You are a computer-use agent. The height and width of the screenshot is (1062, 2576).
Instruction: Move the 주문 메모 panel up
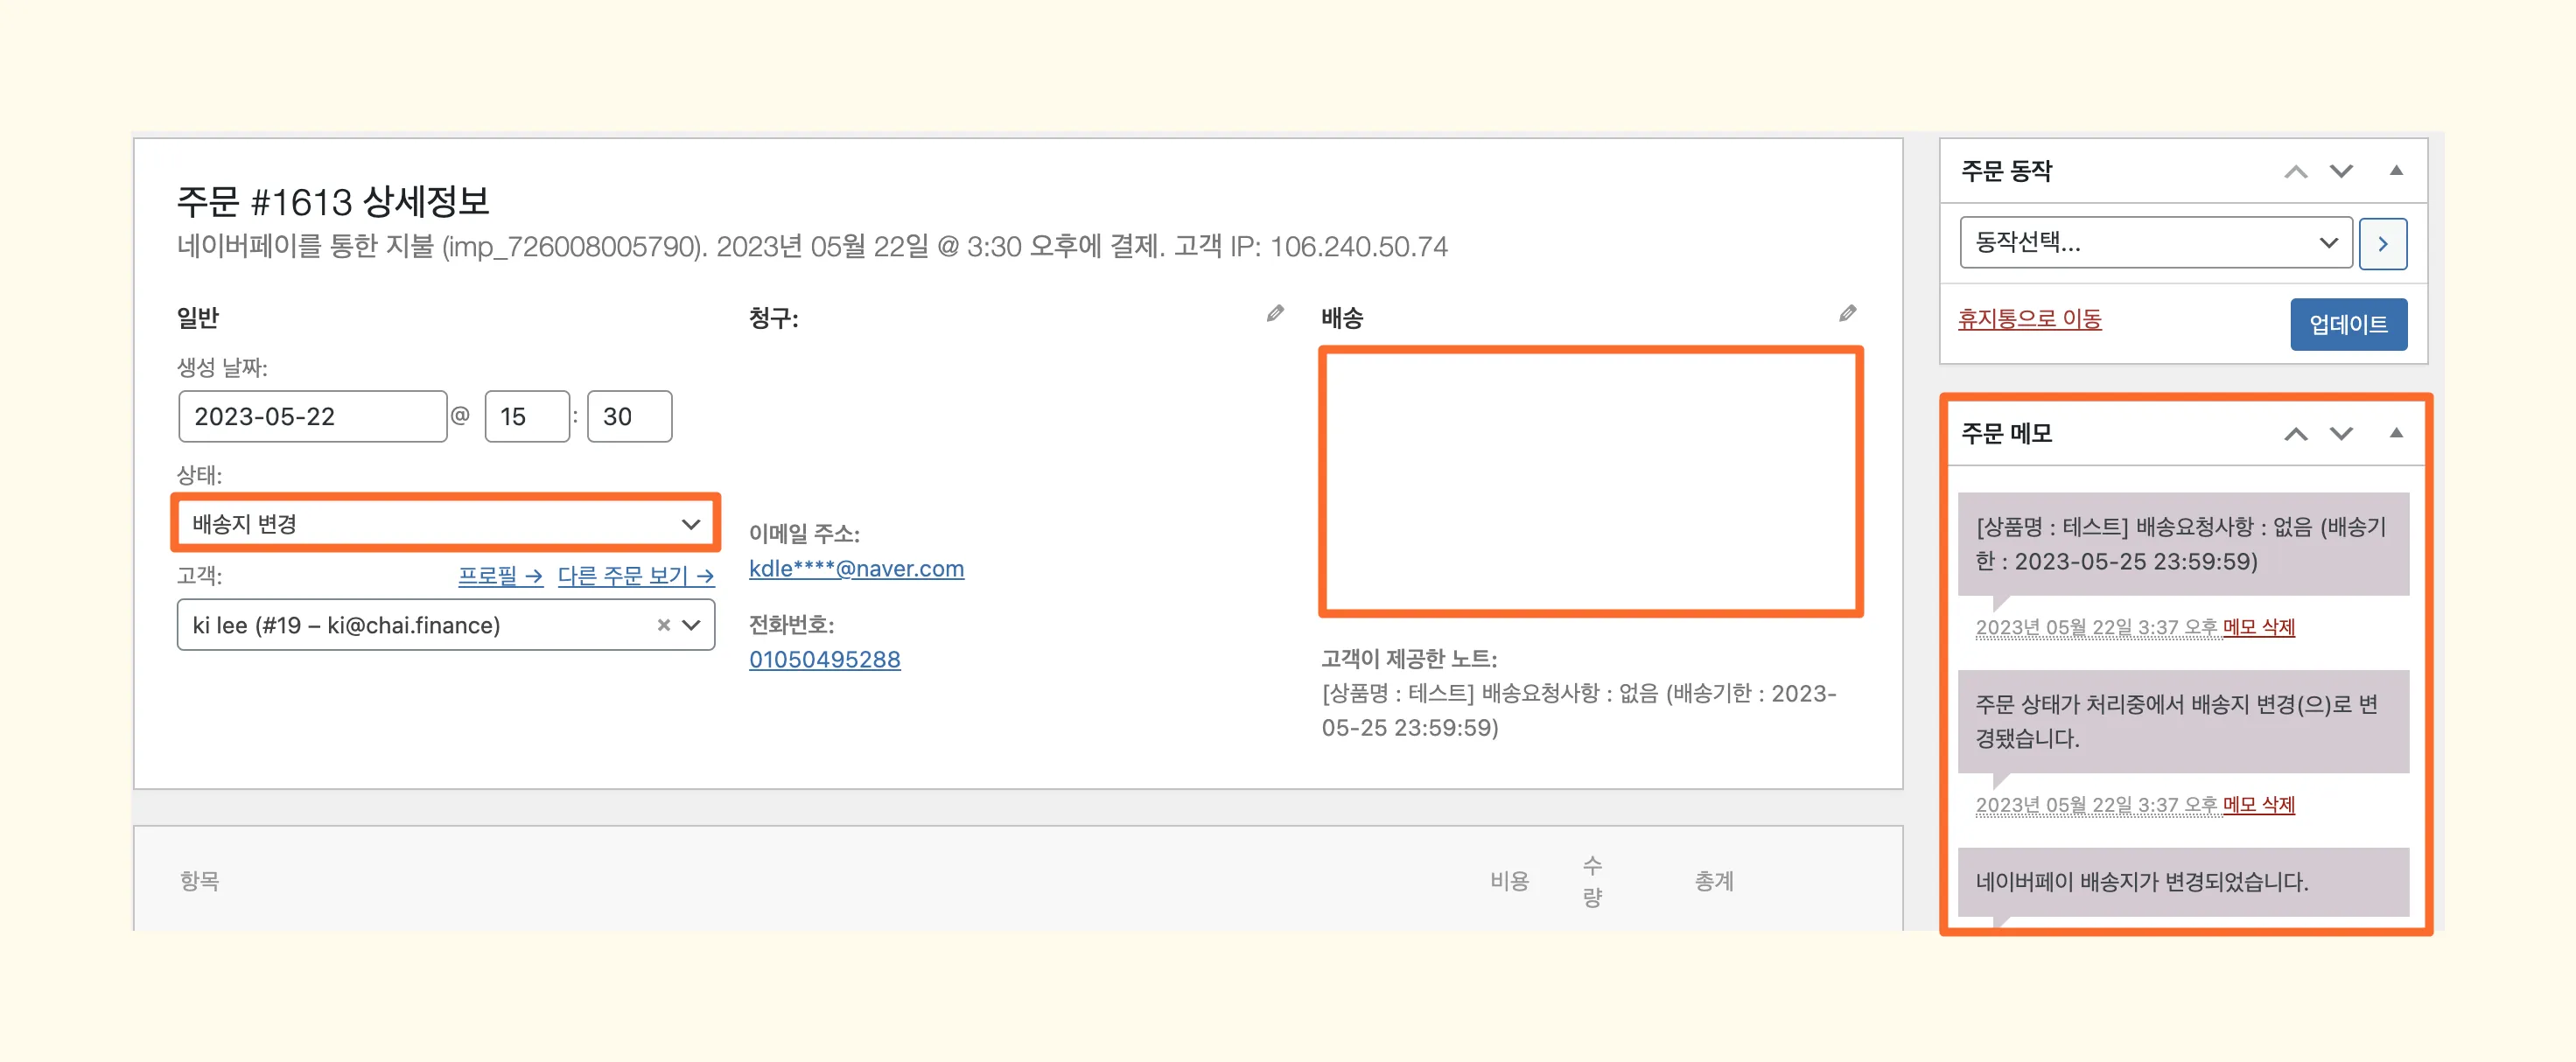(x=2295, y=434)
